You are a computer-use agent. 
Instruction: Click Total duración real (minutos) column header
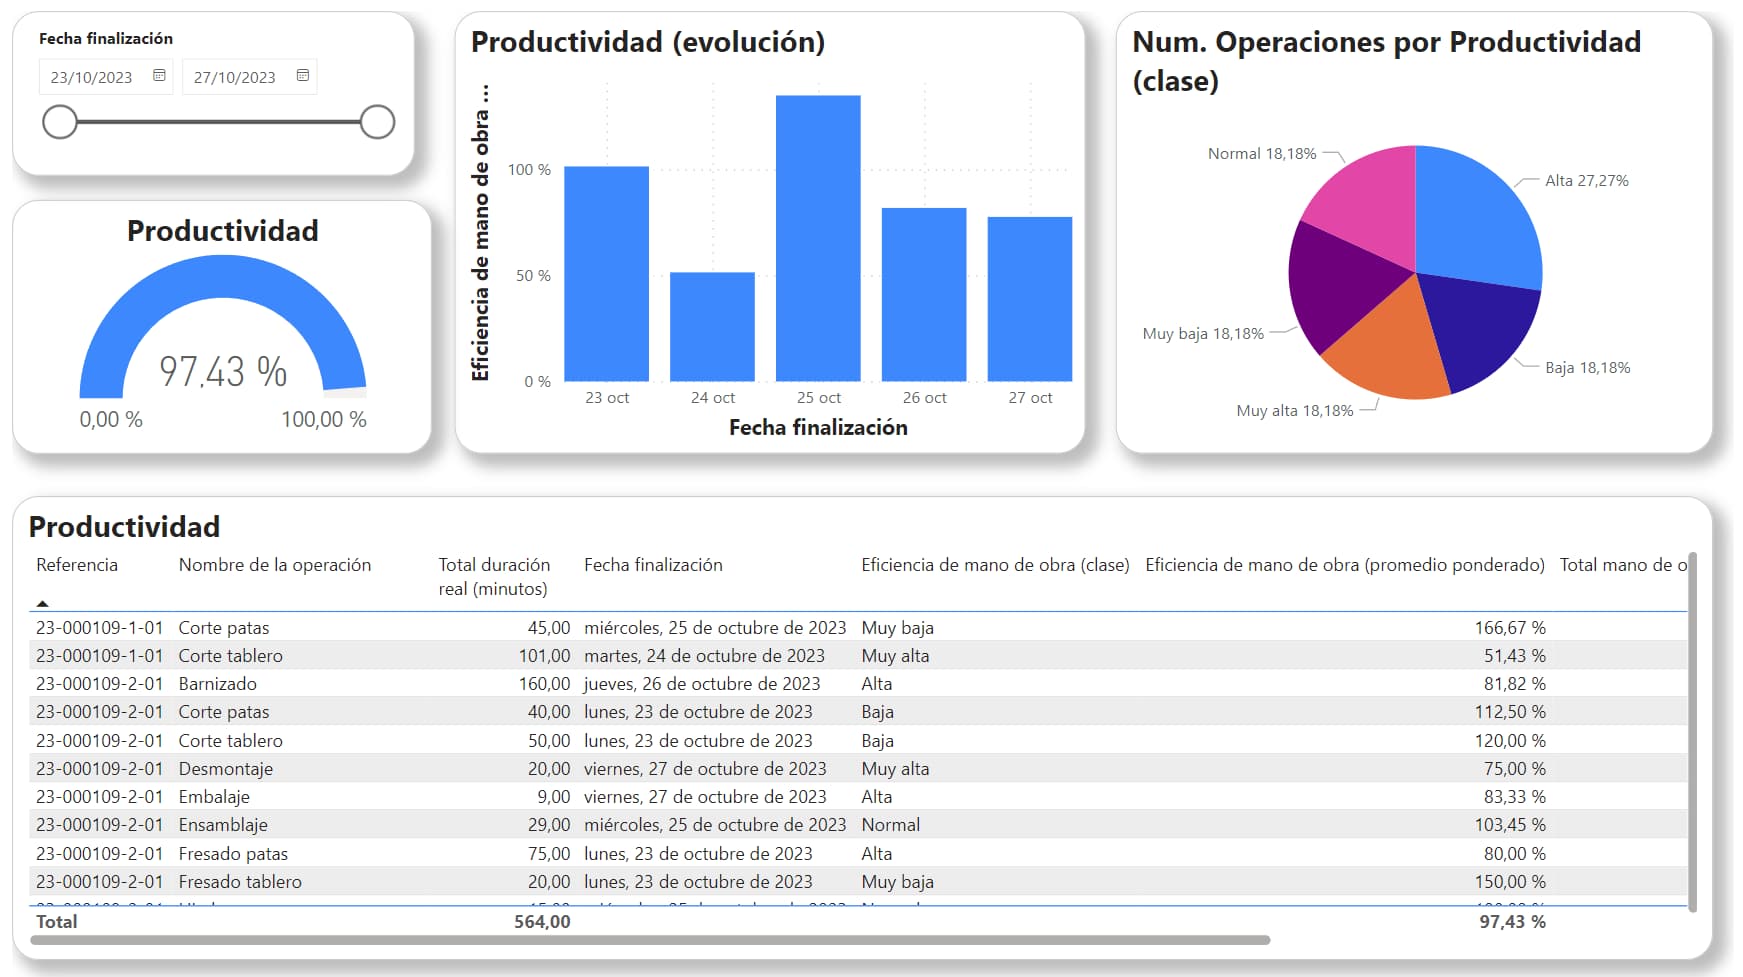point(494,577)
